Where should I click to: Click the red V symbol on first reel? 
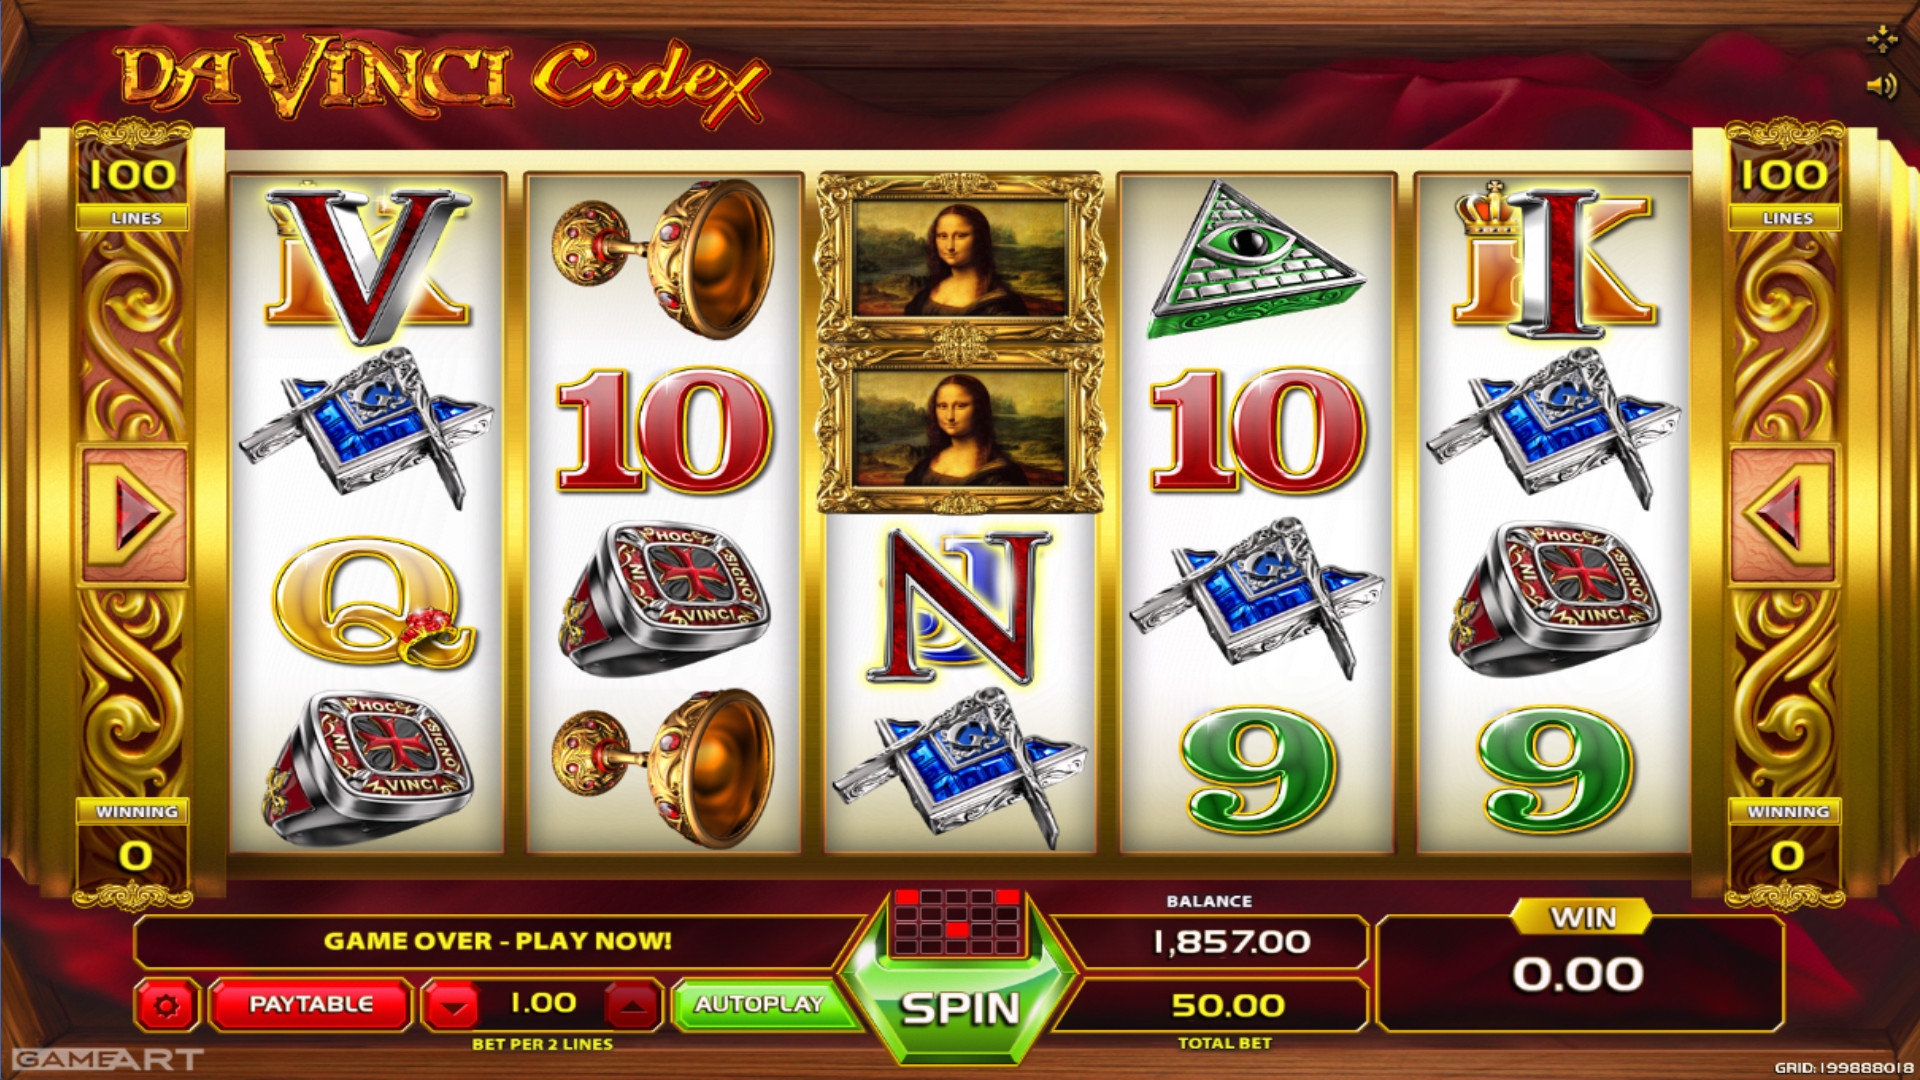coord(367,262)
